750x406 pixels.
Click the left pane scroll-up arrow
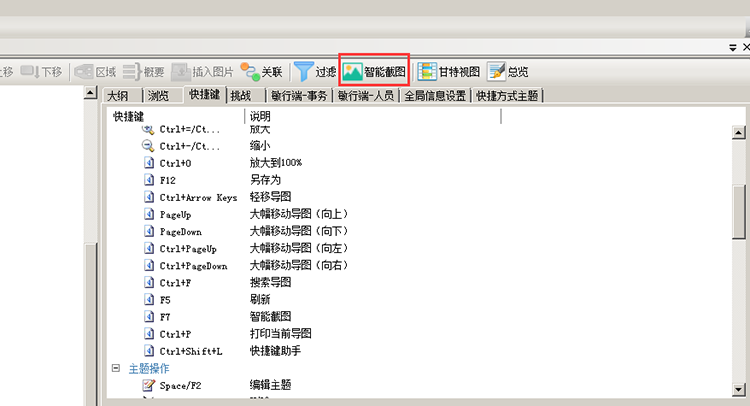(x=90, y=93)
